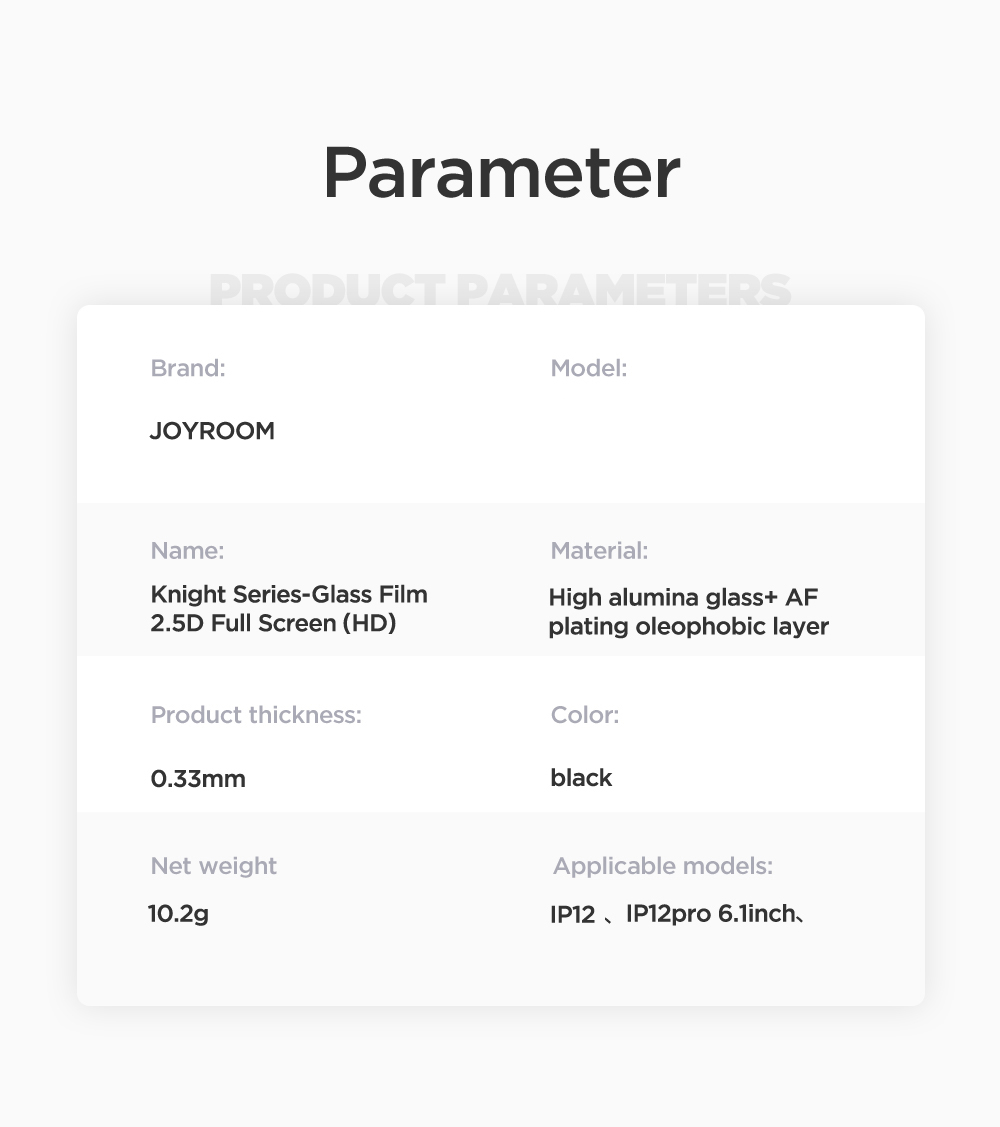
Task: Click the 2.5D Full Screen (HD) line
Action: [273, 623]
